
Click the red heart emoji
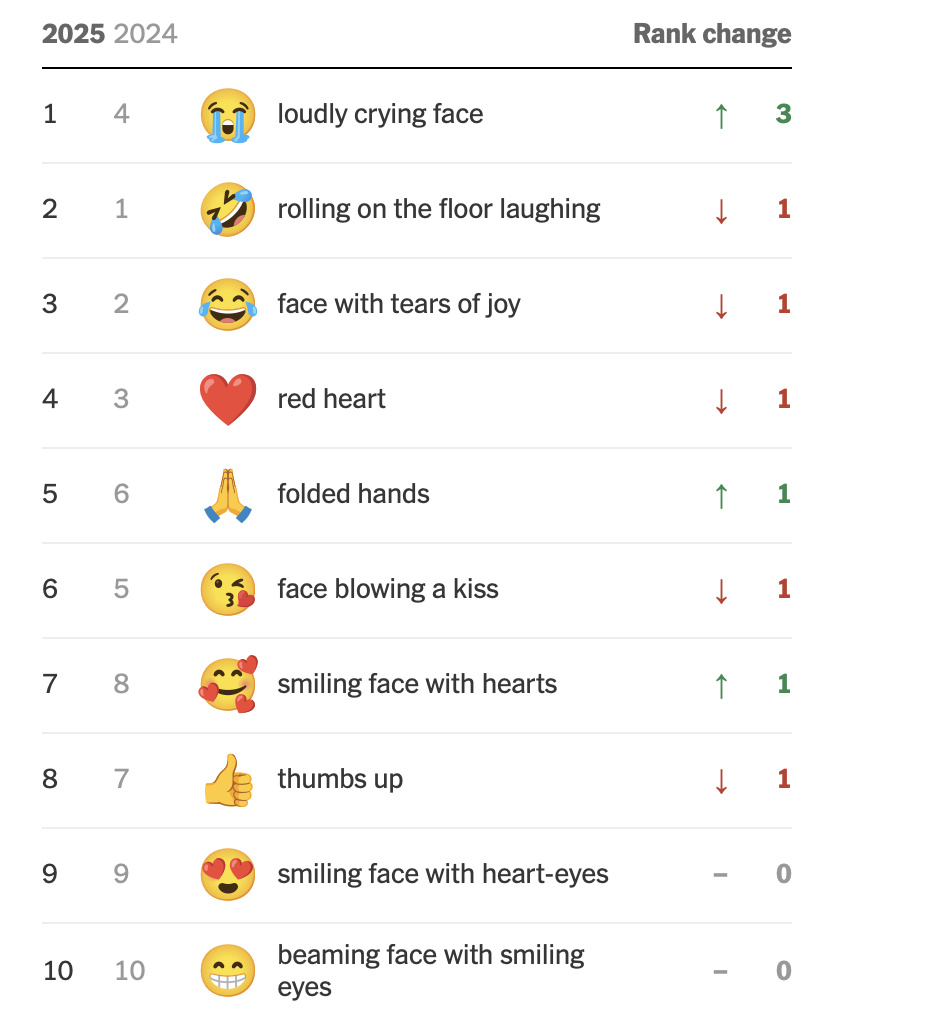[228, 400]
